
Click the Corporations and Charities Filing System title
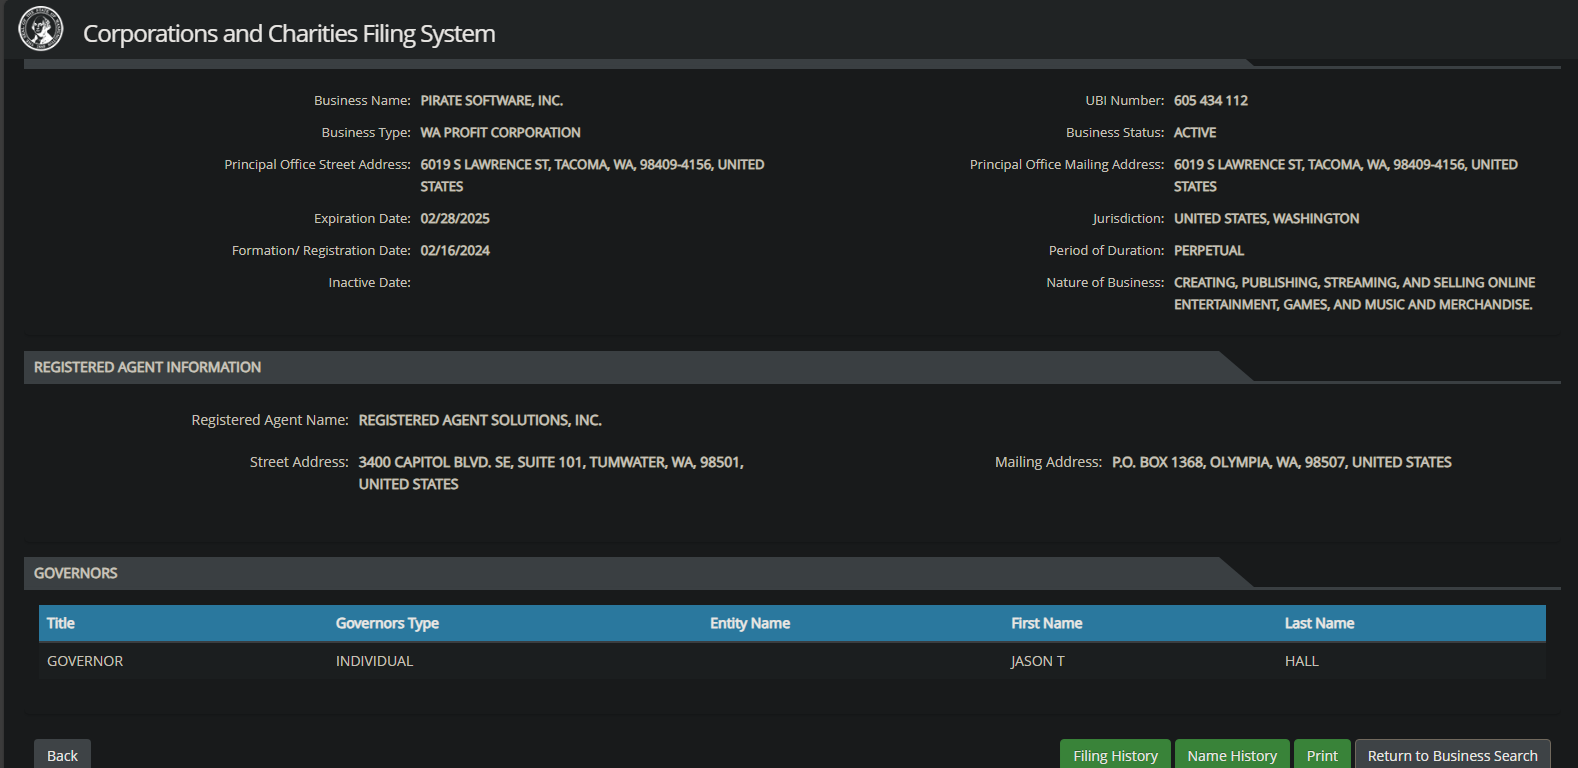(x=289, y=33)
